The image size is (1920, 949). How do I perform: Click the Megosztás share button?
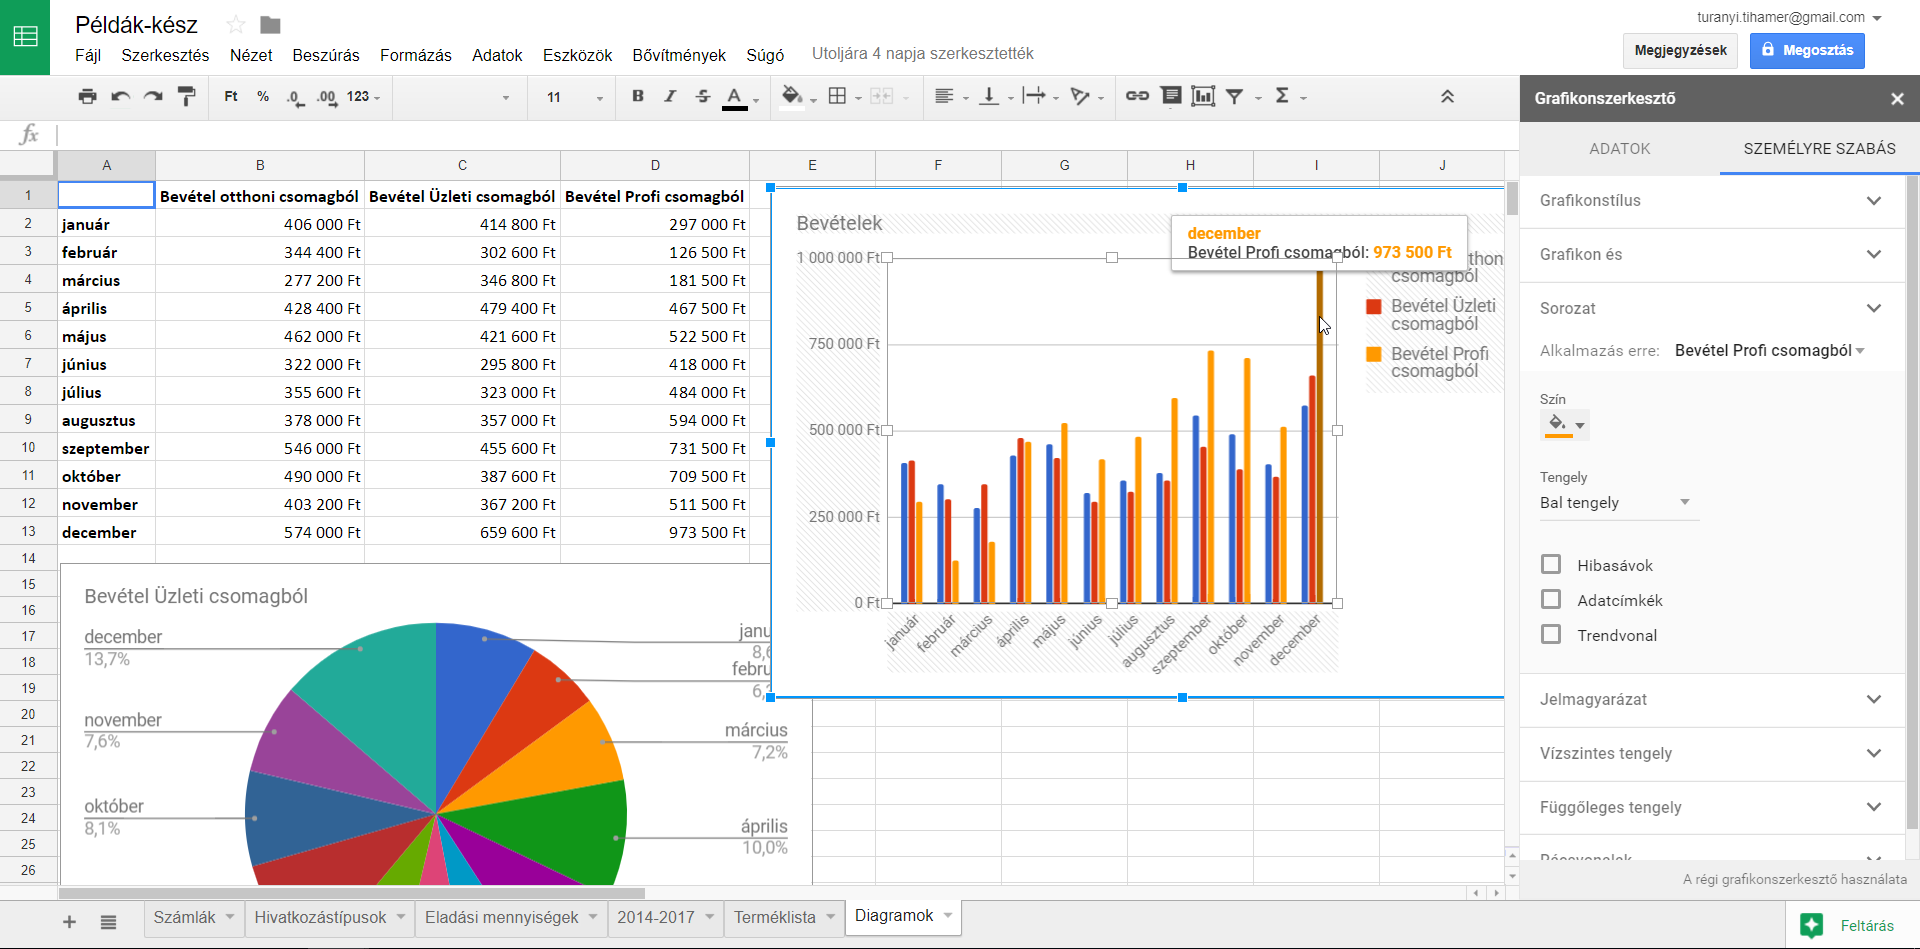pos(1807,50)
